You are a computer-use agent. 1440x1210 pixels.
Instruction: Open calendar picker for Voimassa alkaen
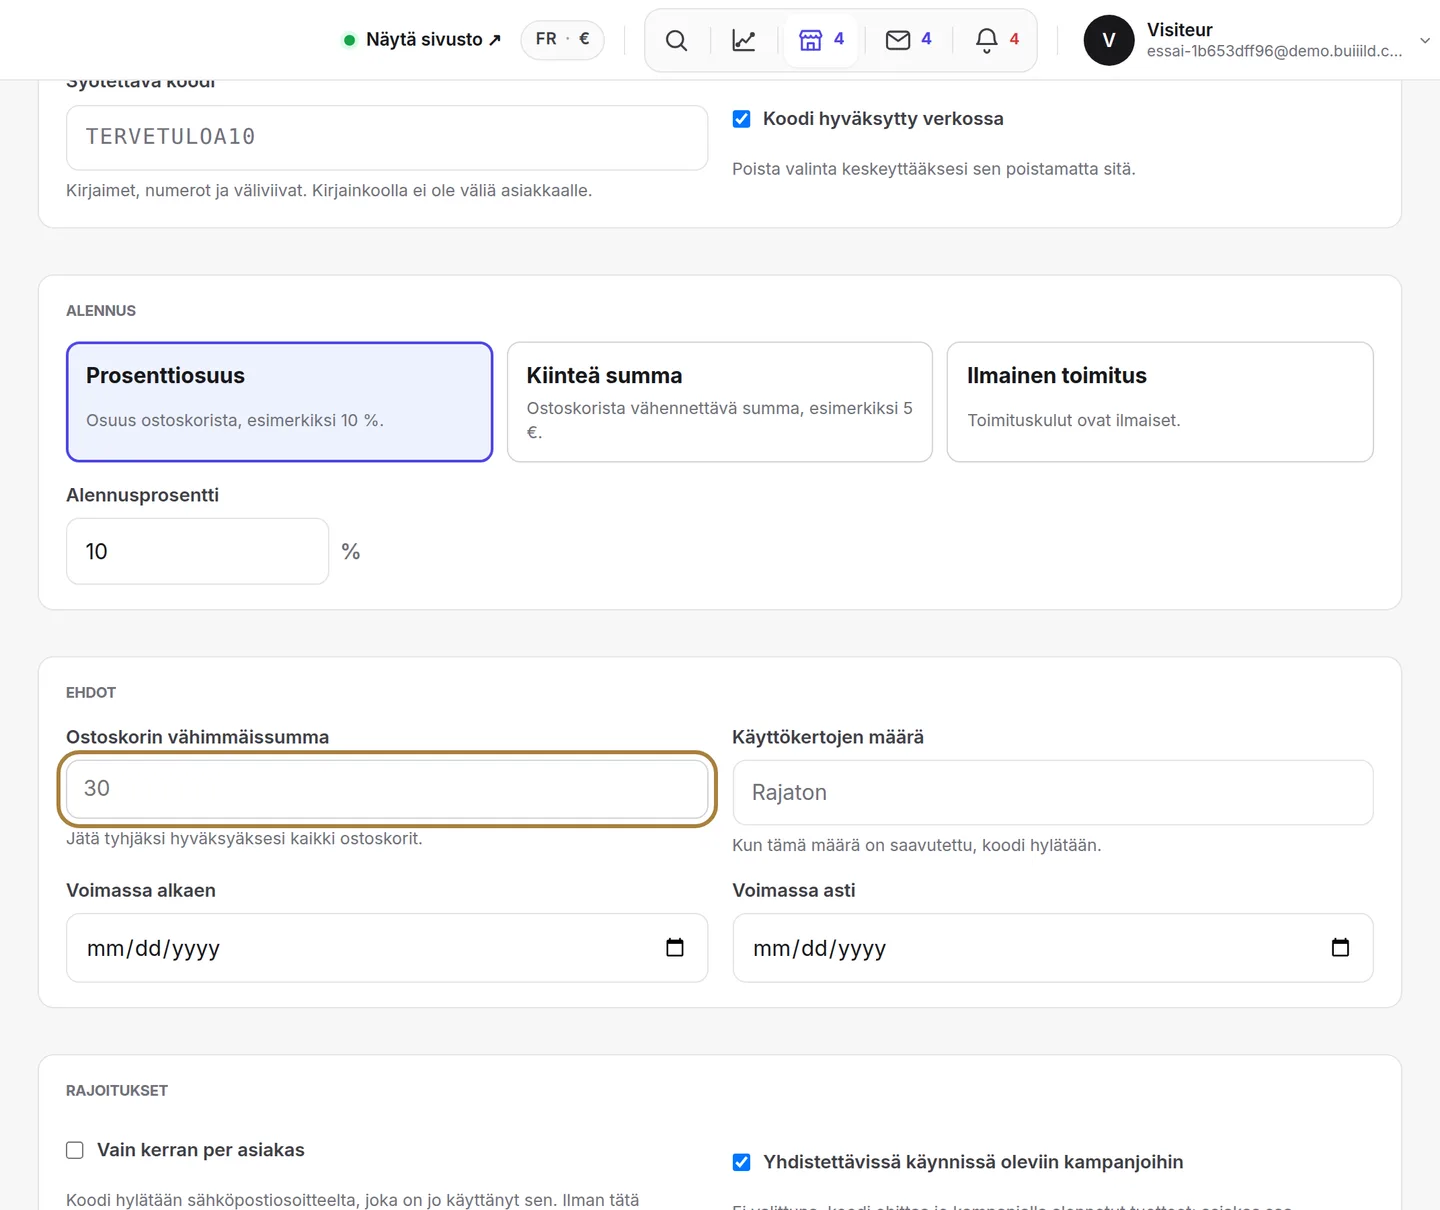(x=675, y=948)
